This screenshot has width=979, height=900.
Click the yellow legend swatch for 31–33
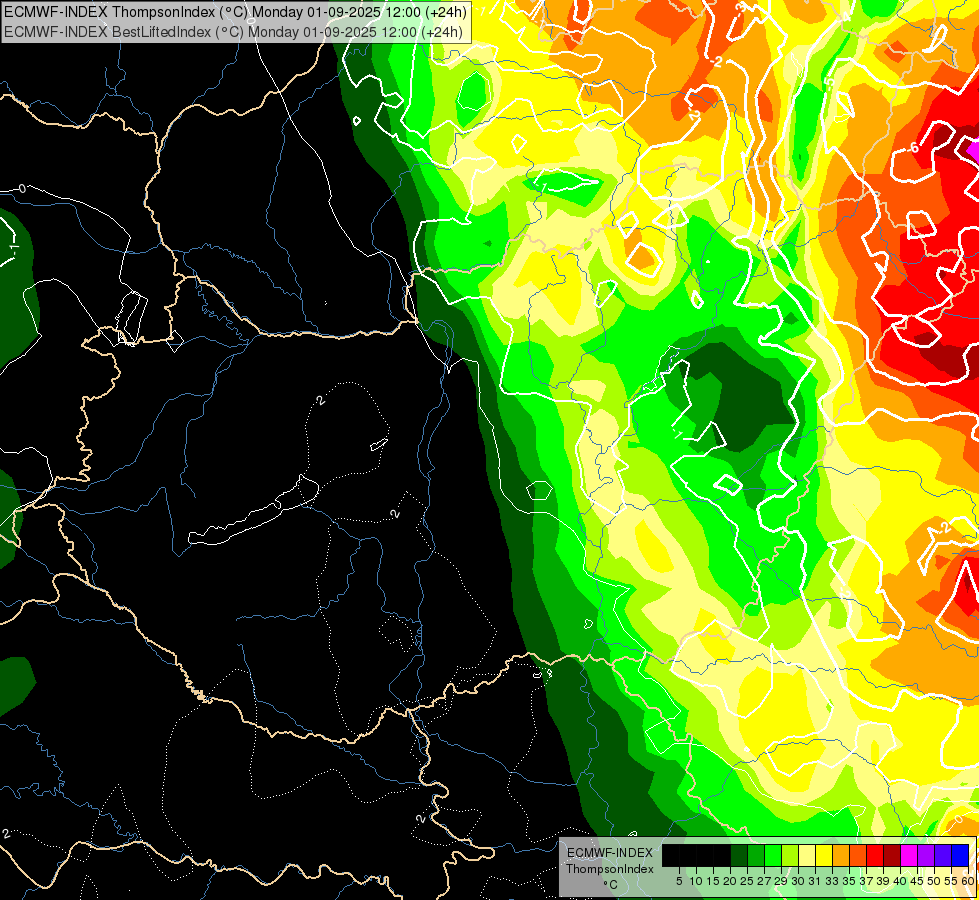[824, 856]
